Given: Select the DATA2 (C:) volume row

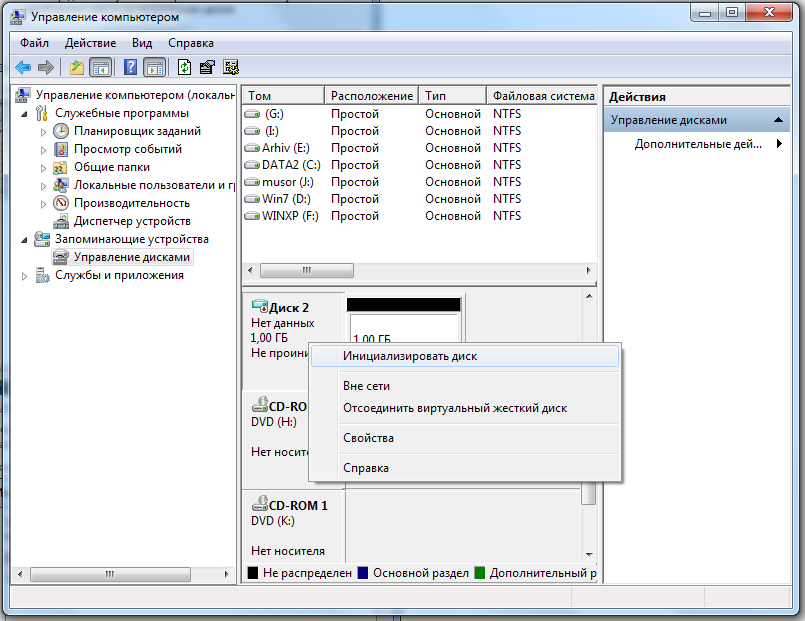Looking at the screenshot, I should pos(419,165).
